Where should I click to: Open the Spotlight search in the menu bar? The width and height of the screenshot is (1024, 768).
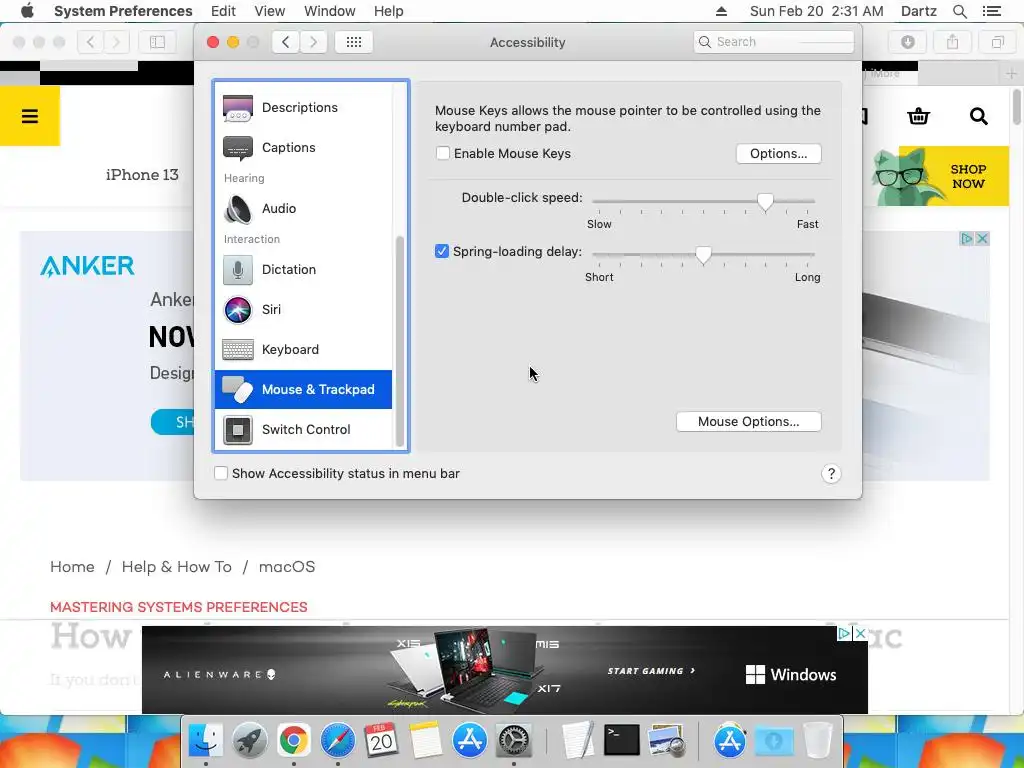(x=959, y=11)
